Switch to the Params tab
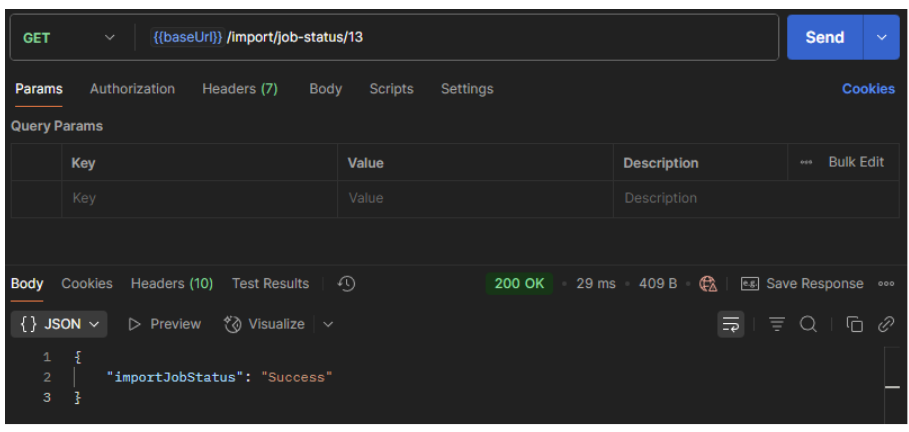 click(x=39, y=89)
